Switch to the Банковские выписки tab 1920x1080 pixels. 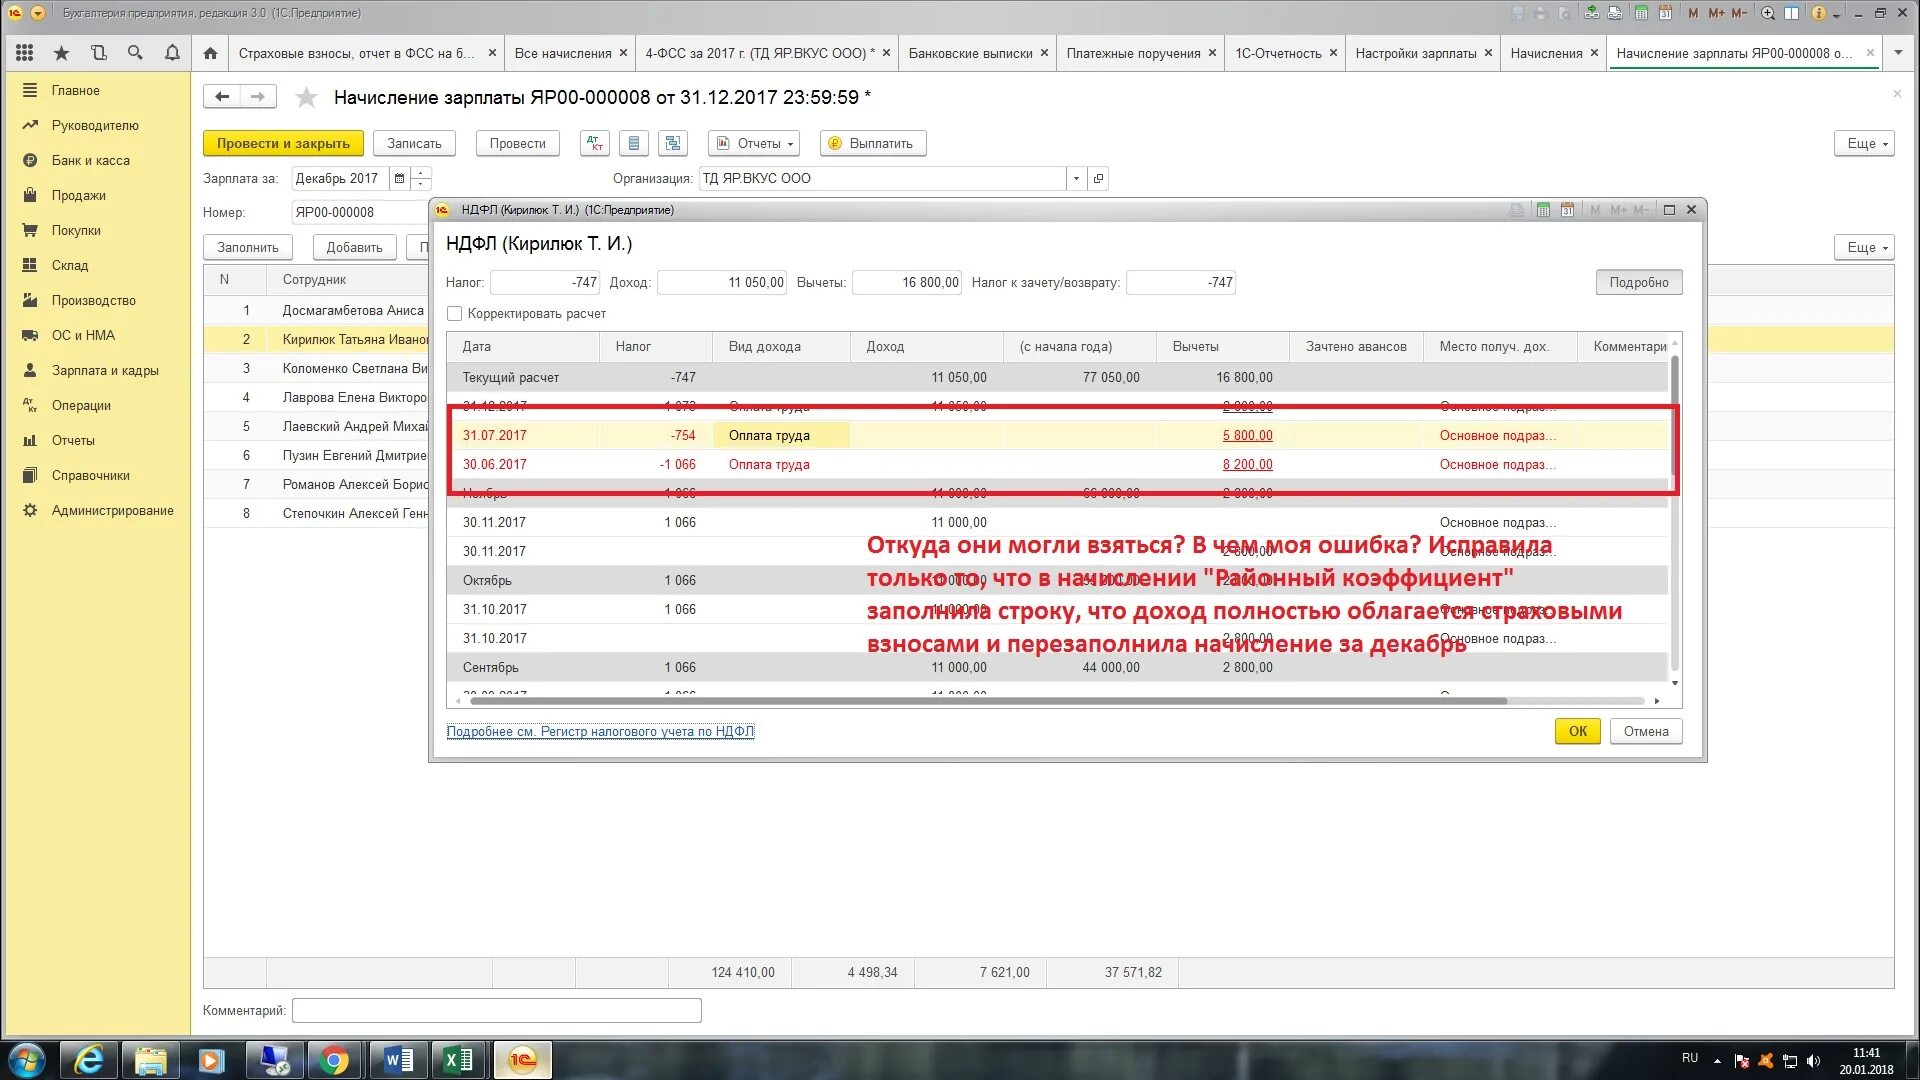970,53
